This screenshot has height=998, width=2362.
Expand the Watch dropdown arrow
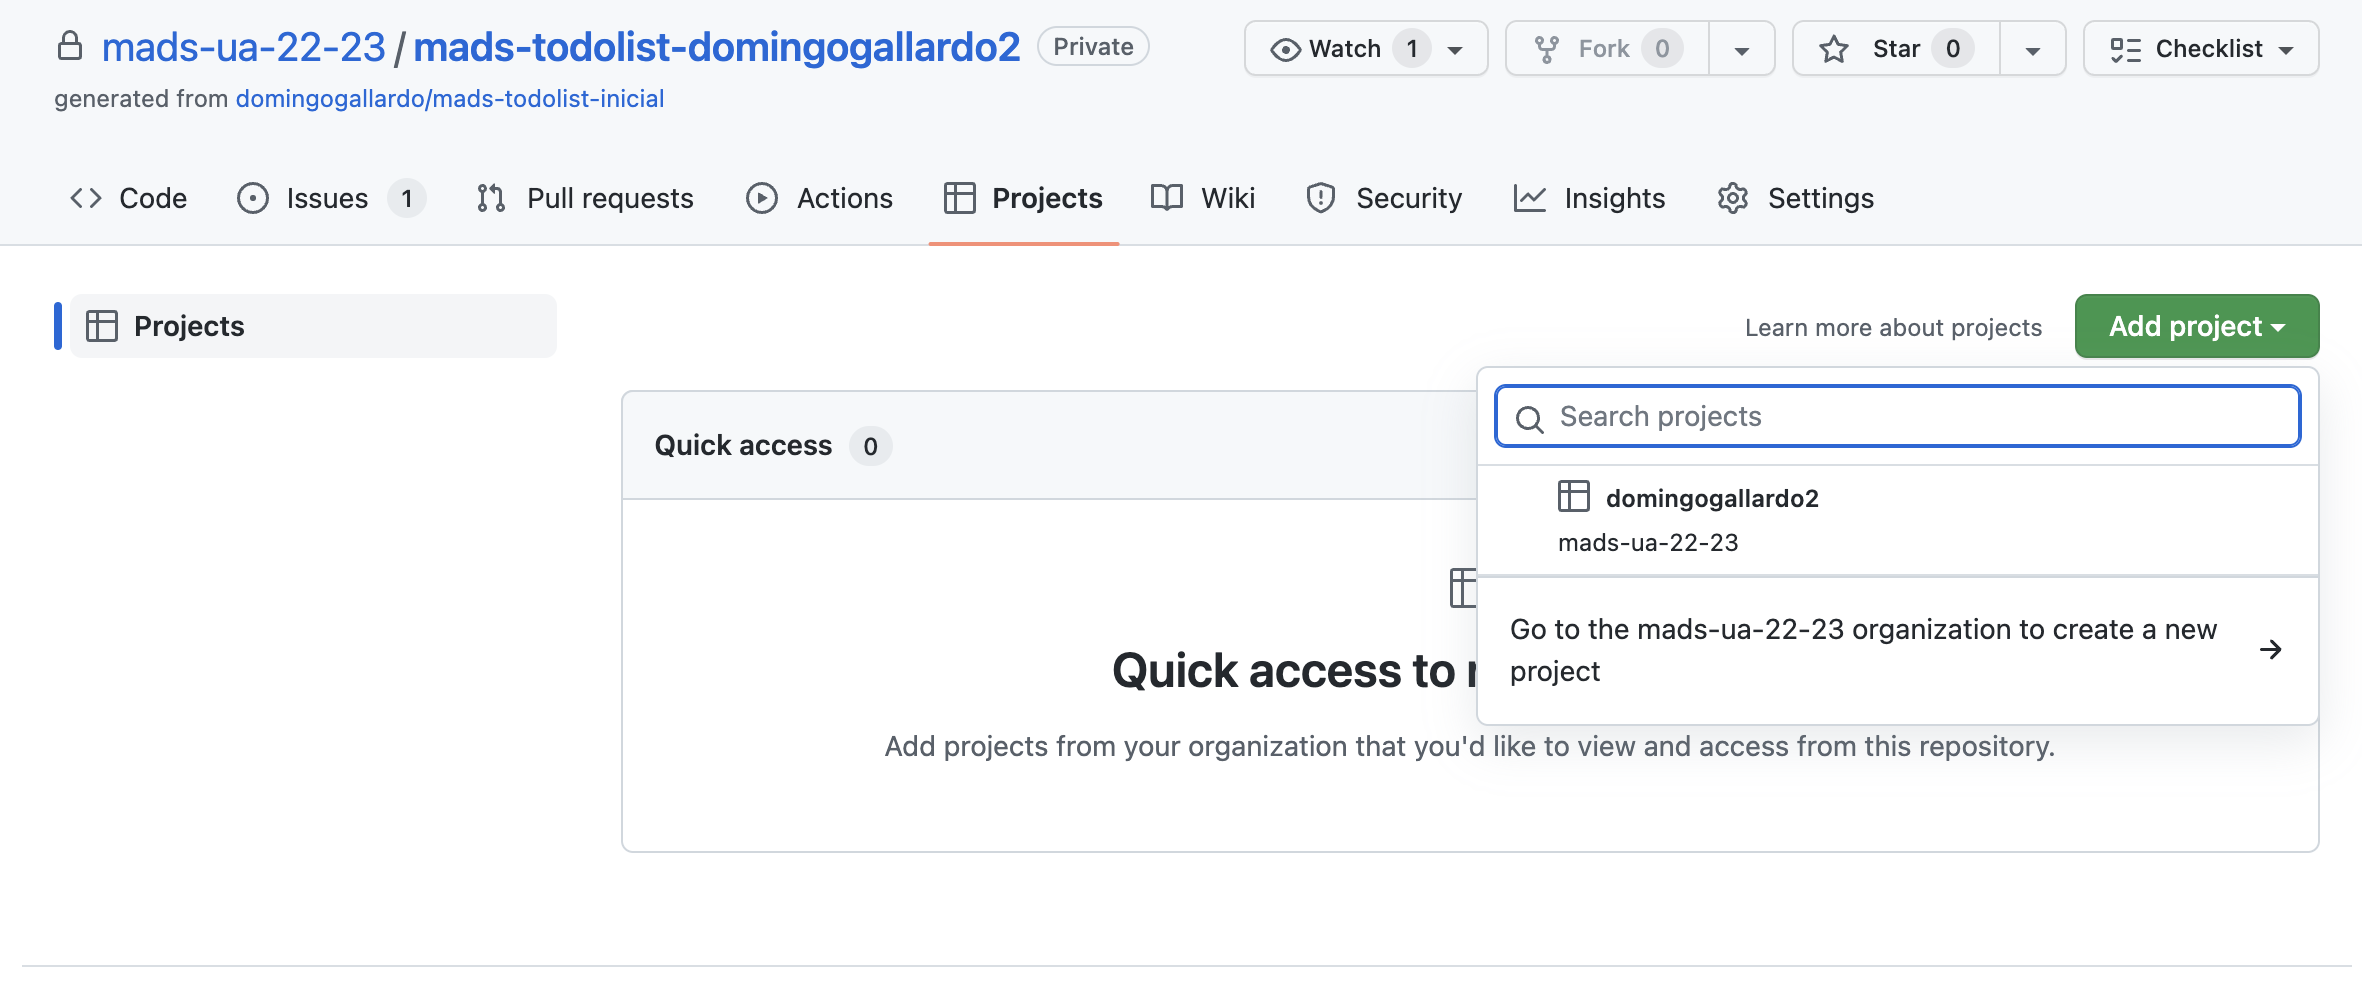pyautogui.click(x=1456, y=49)
